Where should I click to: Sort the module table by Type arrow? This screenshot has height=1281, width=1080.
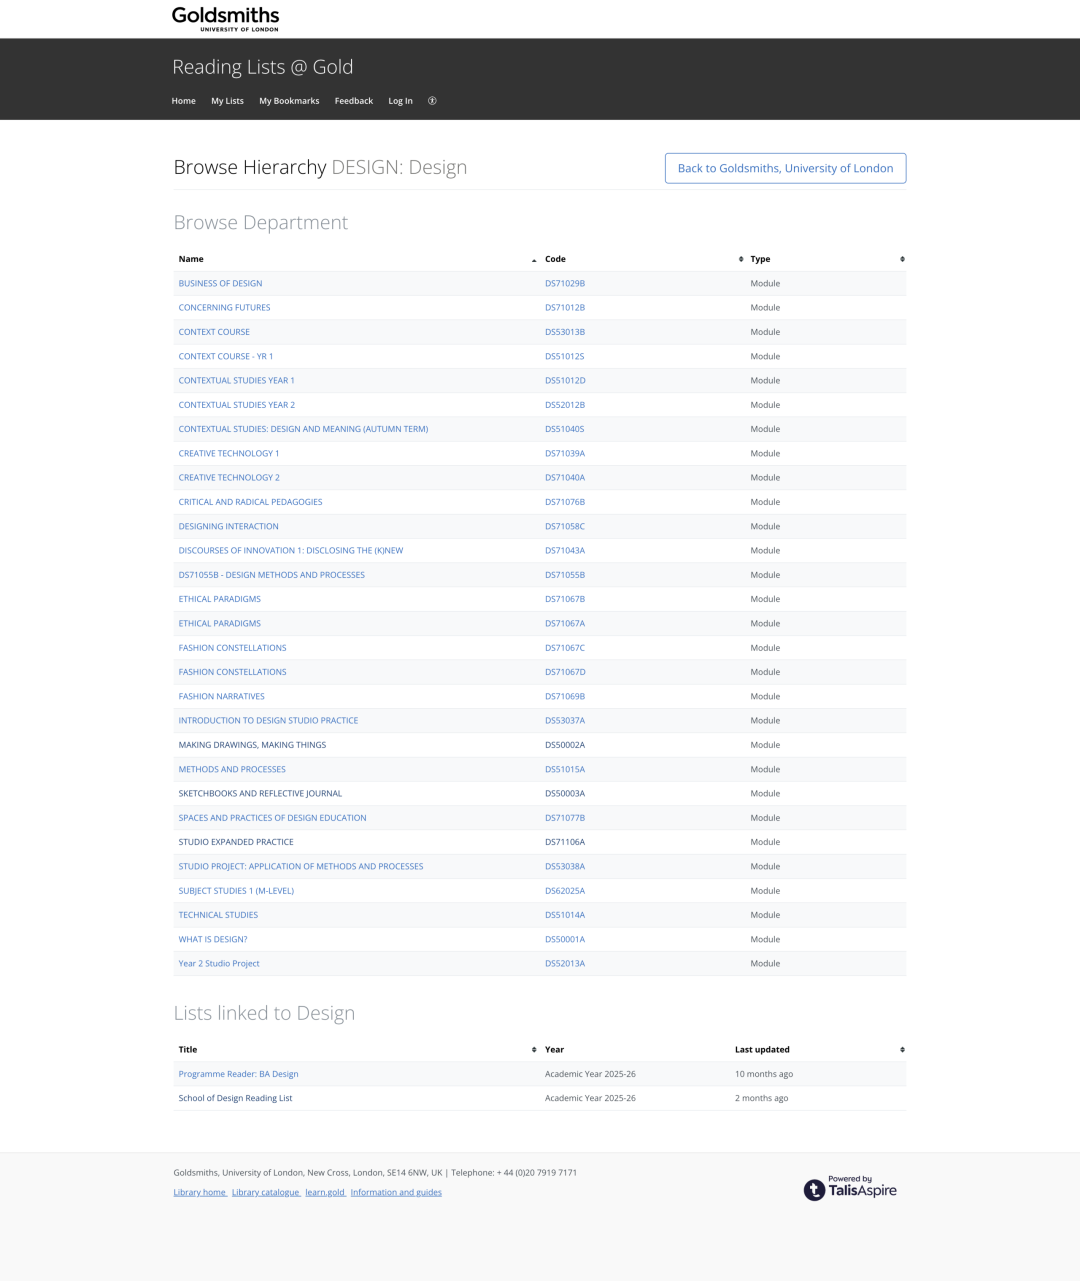tap(902, 259)
